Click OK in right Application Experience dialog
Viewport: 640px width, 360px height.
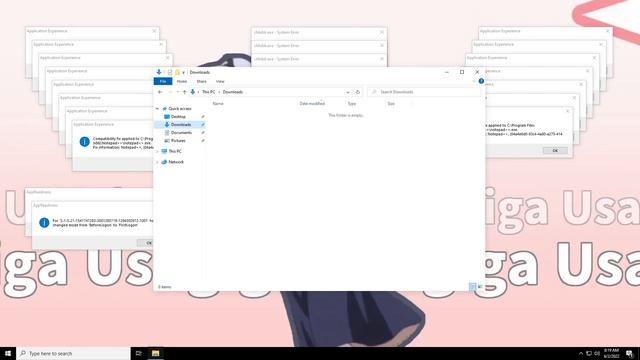point(555,151)
